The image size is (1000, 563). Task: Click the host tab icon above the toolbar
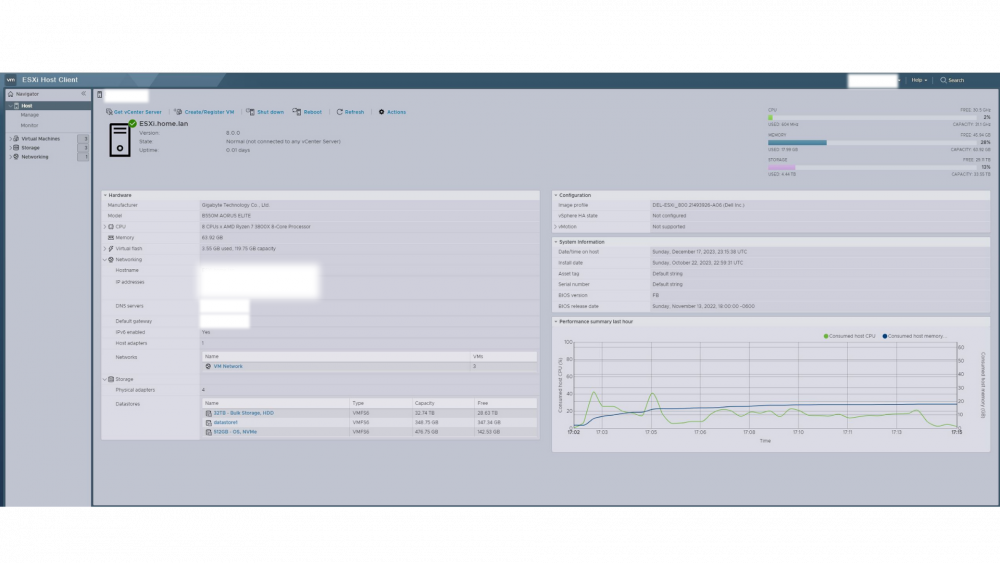pos(99,95)
